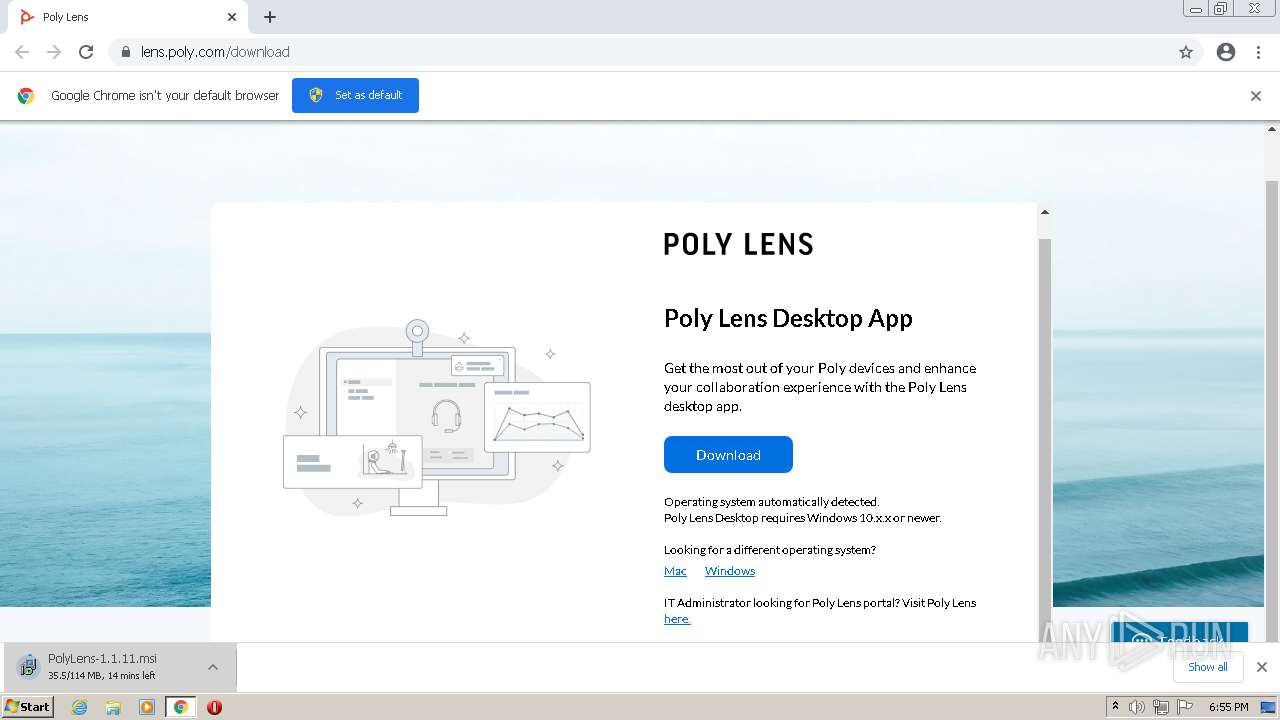
Task: Close the downloads shelf
Action: pos(1262,667)
